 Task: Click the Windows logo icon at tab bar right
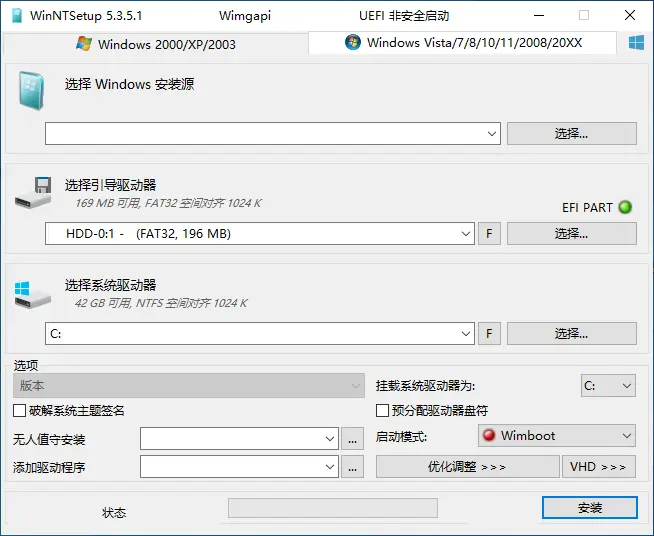pyautogui.click(x=635, y=43)
